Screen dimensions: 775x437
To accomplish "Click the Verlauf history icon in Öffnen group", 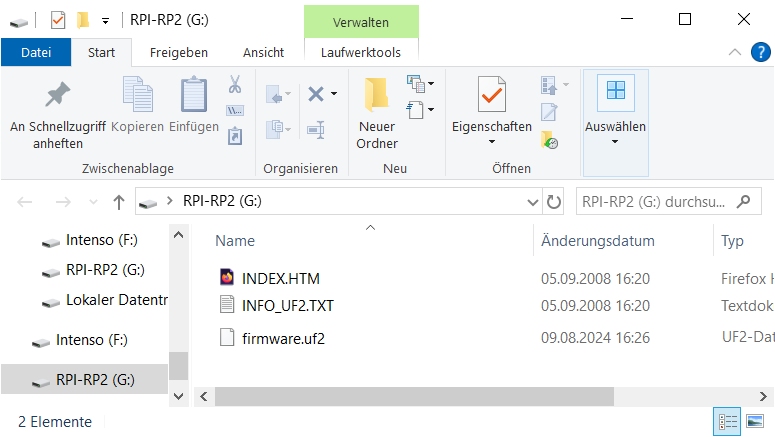I will (549, 141).
